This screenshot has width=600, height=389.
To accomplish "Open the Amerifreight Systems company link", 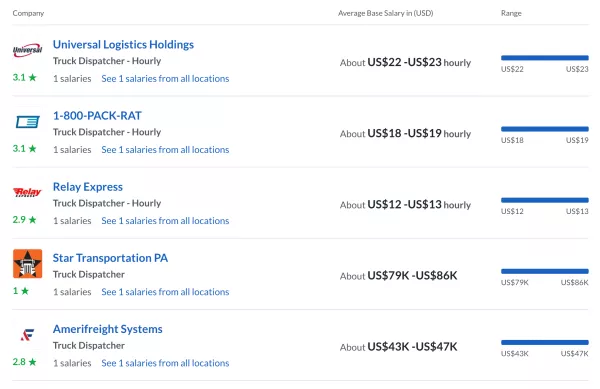I will (108, 329).
